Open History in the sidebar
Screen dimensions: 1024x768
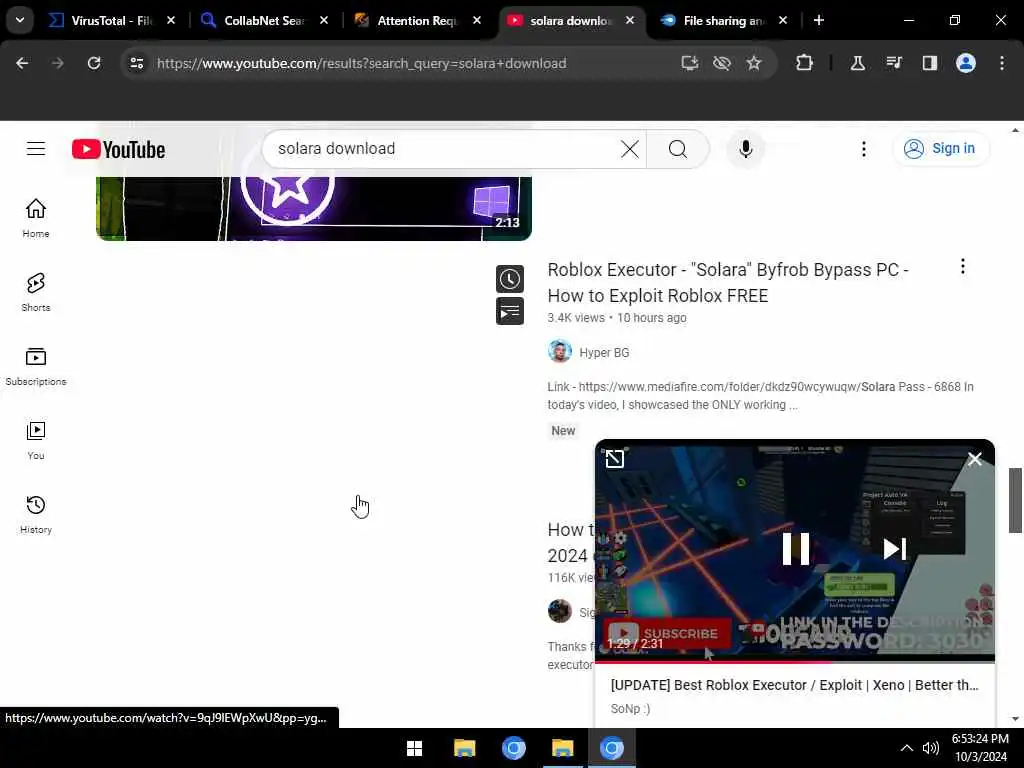click(36, 515)
